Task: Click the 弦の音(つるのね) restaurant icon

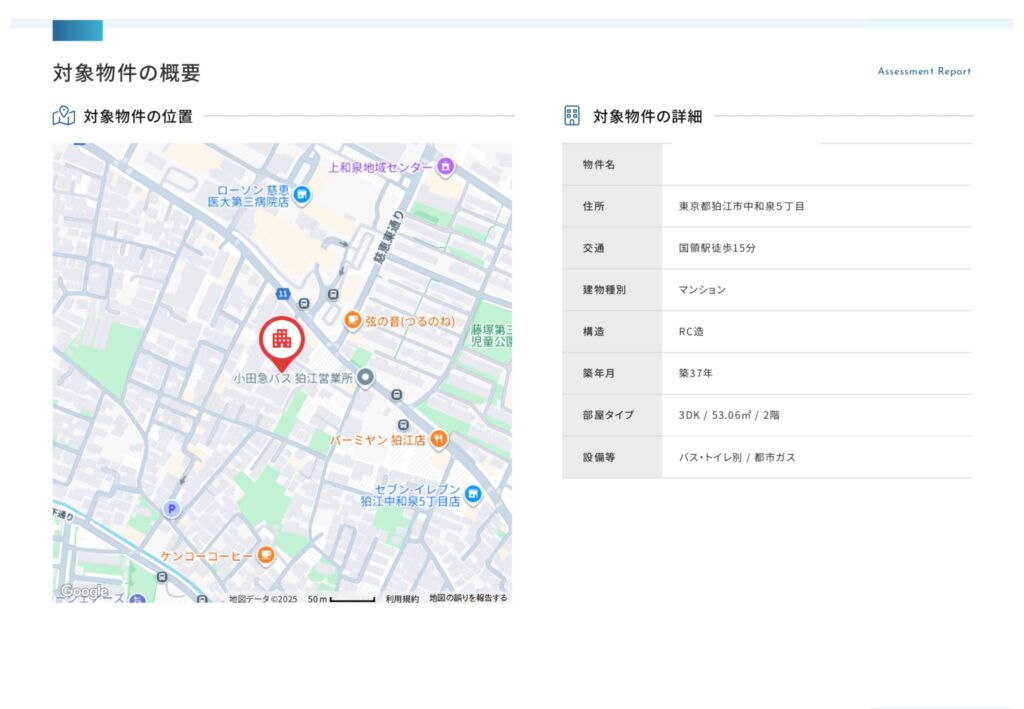Action: click(x=352, y=320)
